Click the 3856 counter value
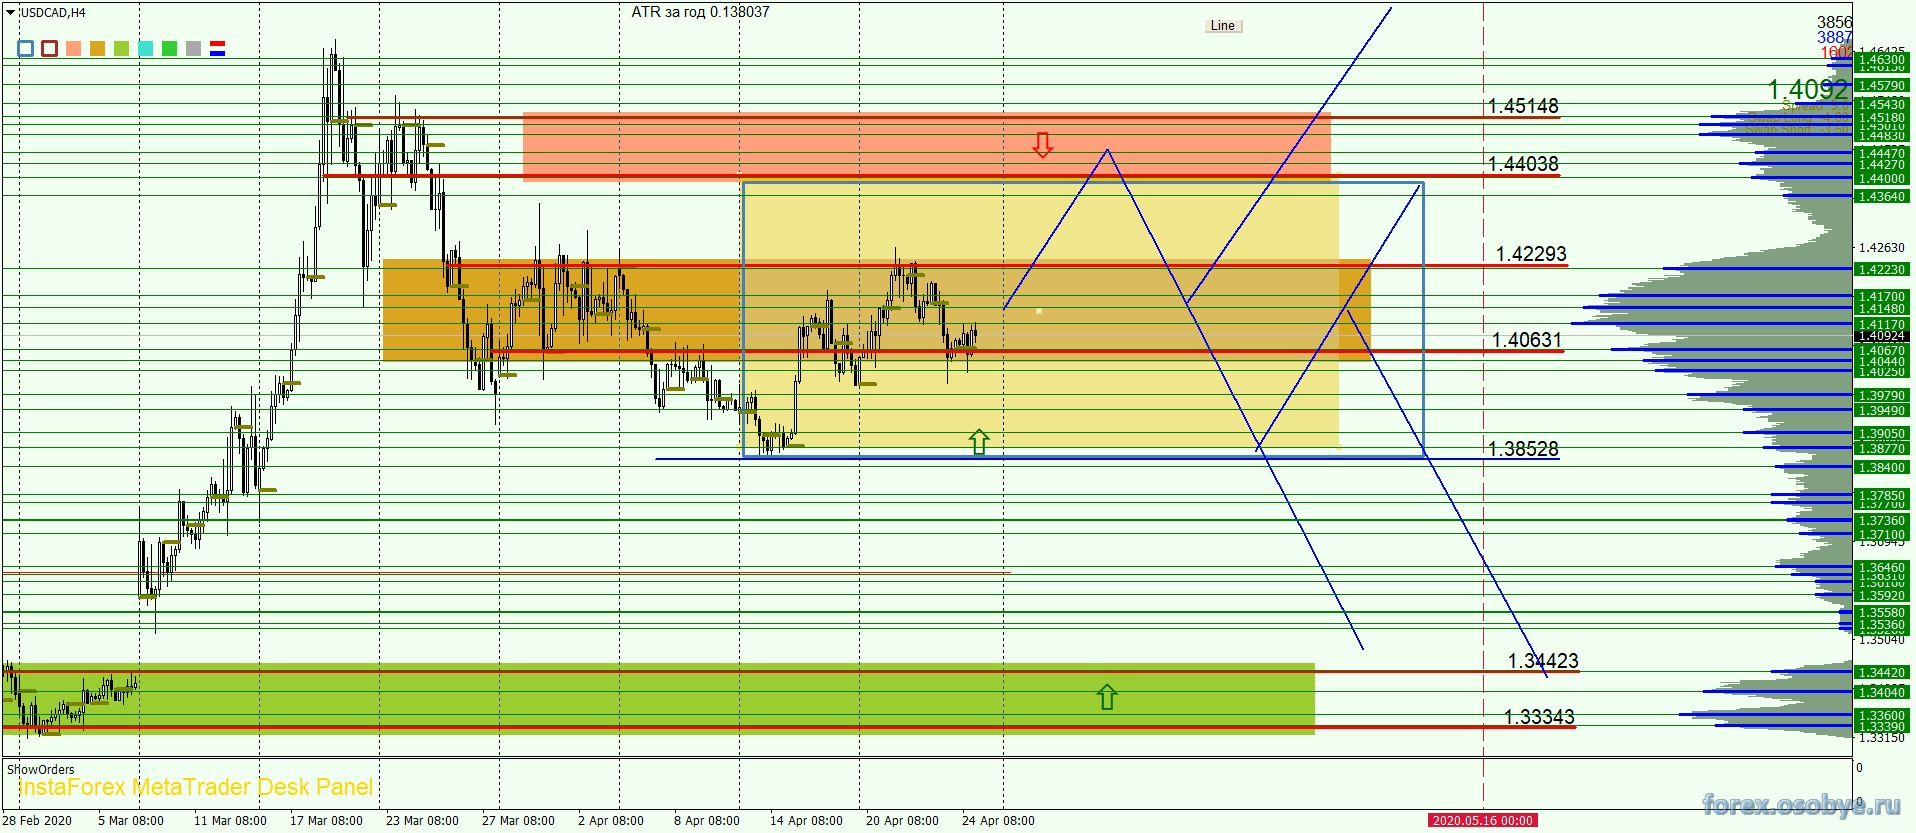The height and width of the screenshot is (833, 1916). [1834, 22]
